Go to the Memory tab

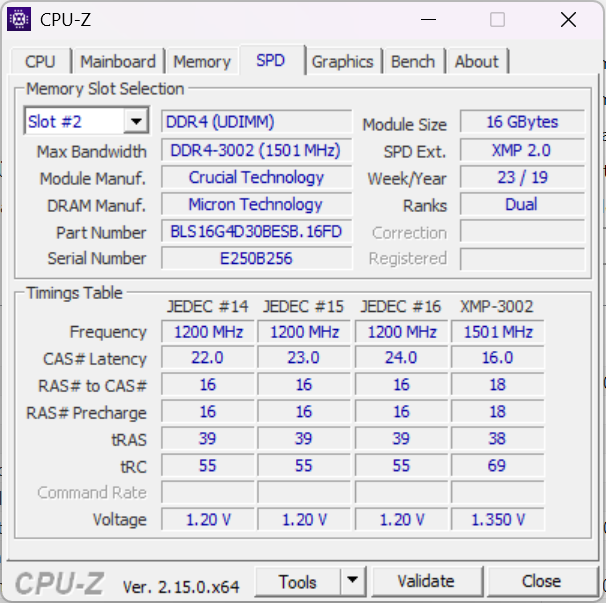(x=202, y=61)
